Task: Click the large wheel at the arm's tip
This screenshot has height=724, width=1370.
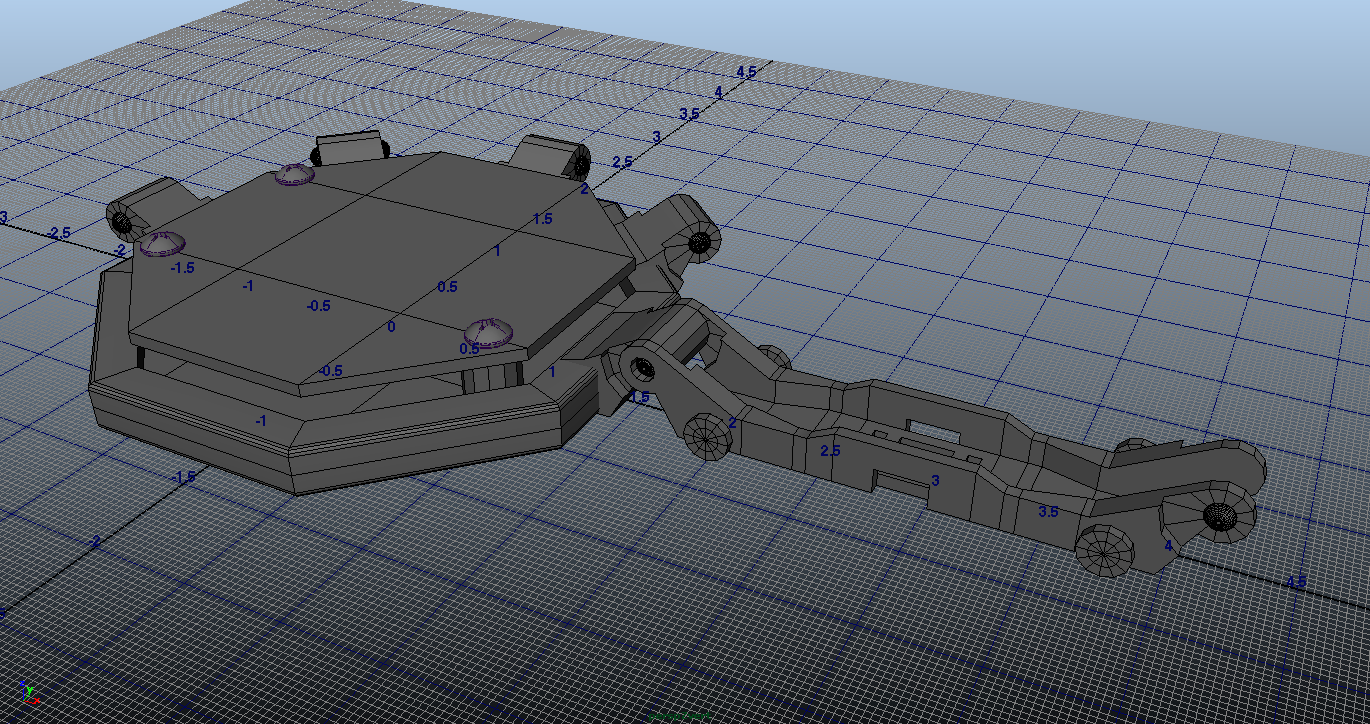Action: point(1221,515)
